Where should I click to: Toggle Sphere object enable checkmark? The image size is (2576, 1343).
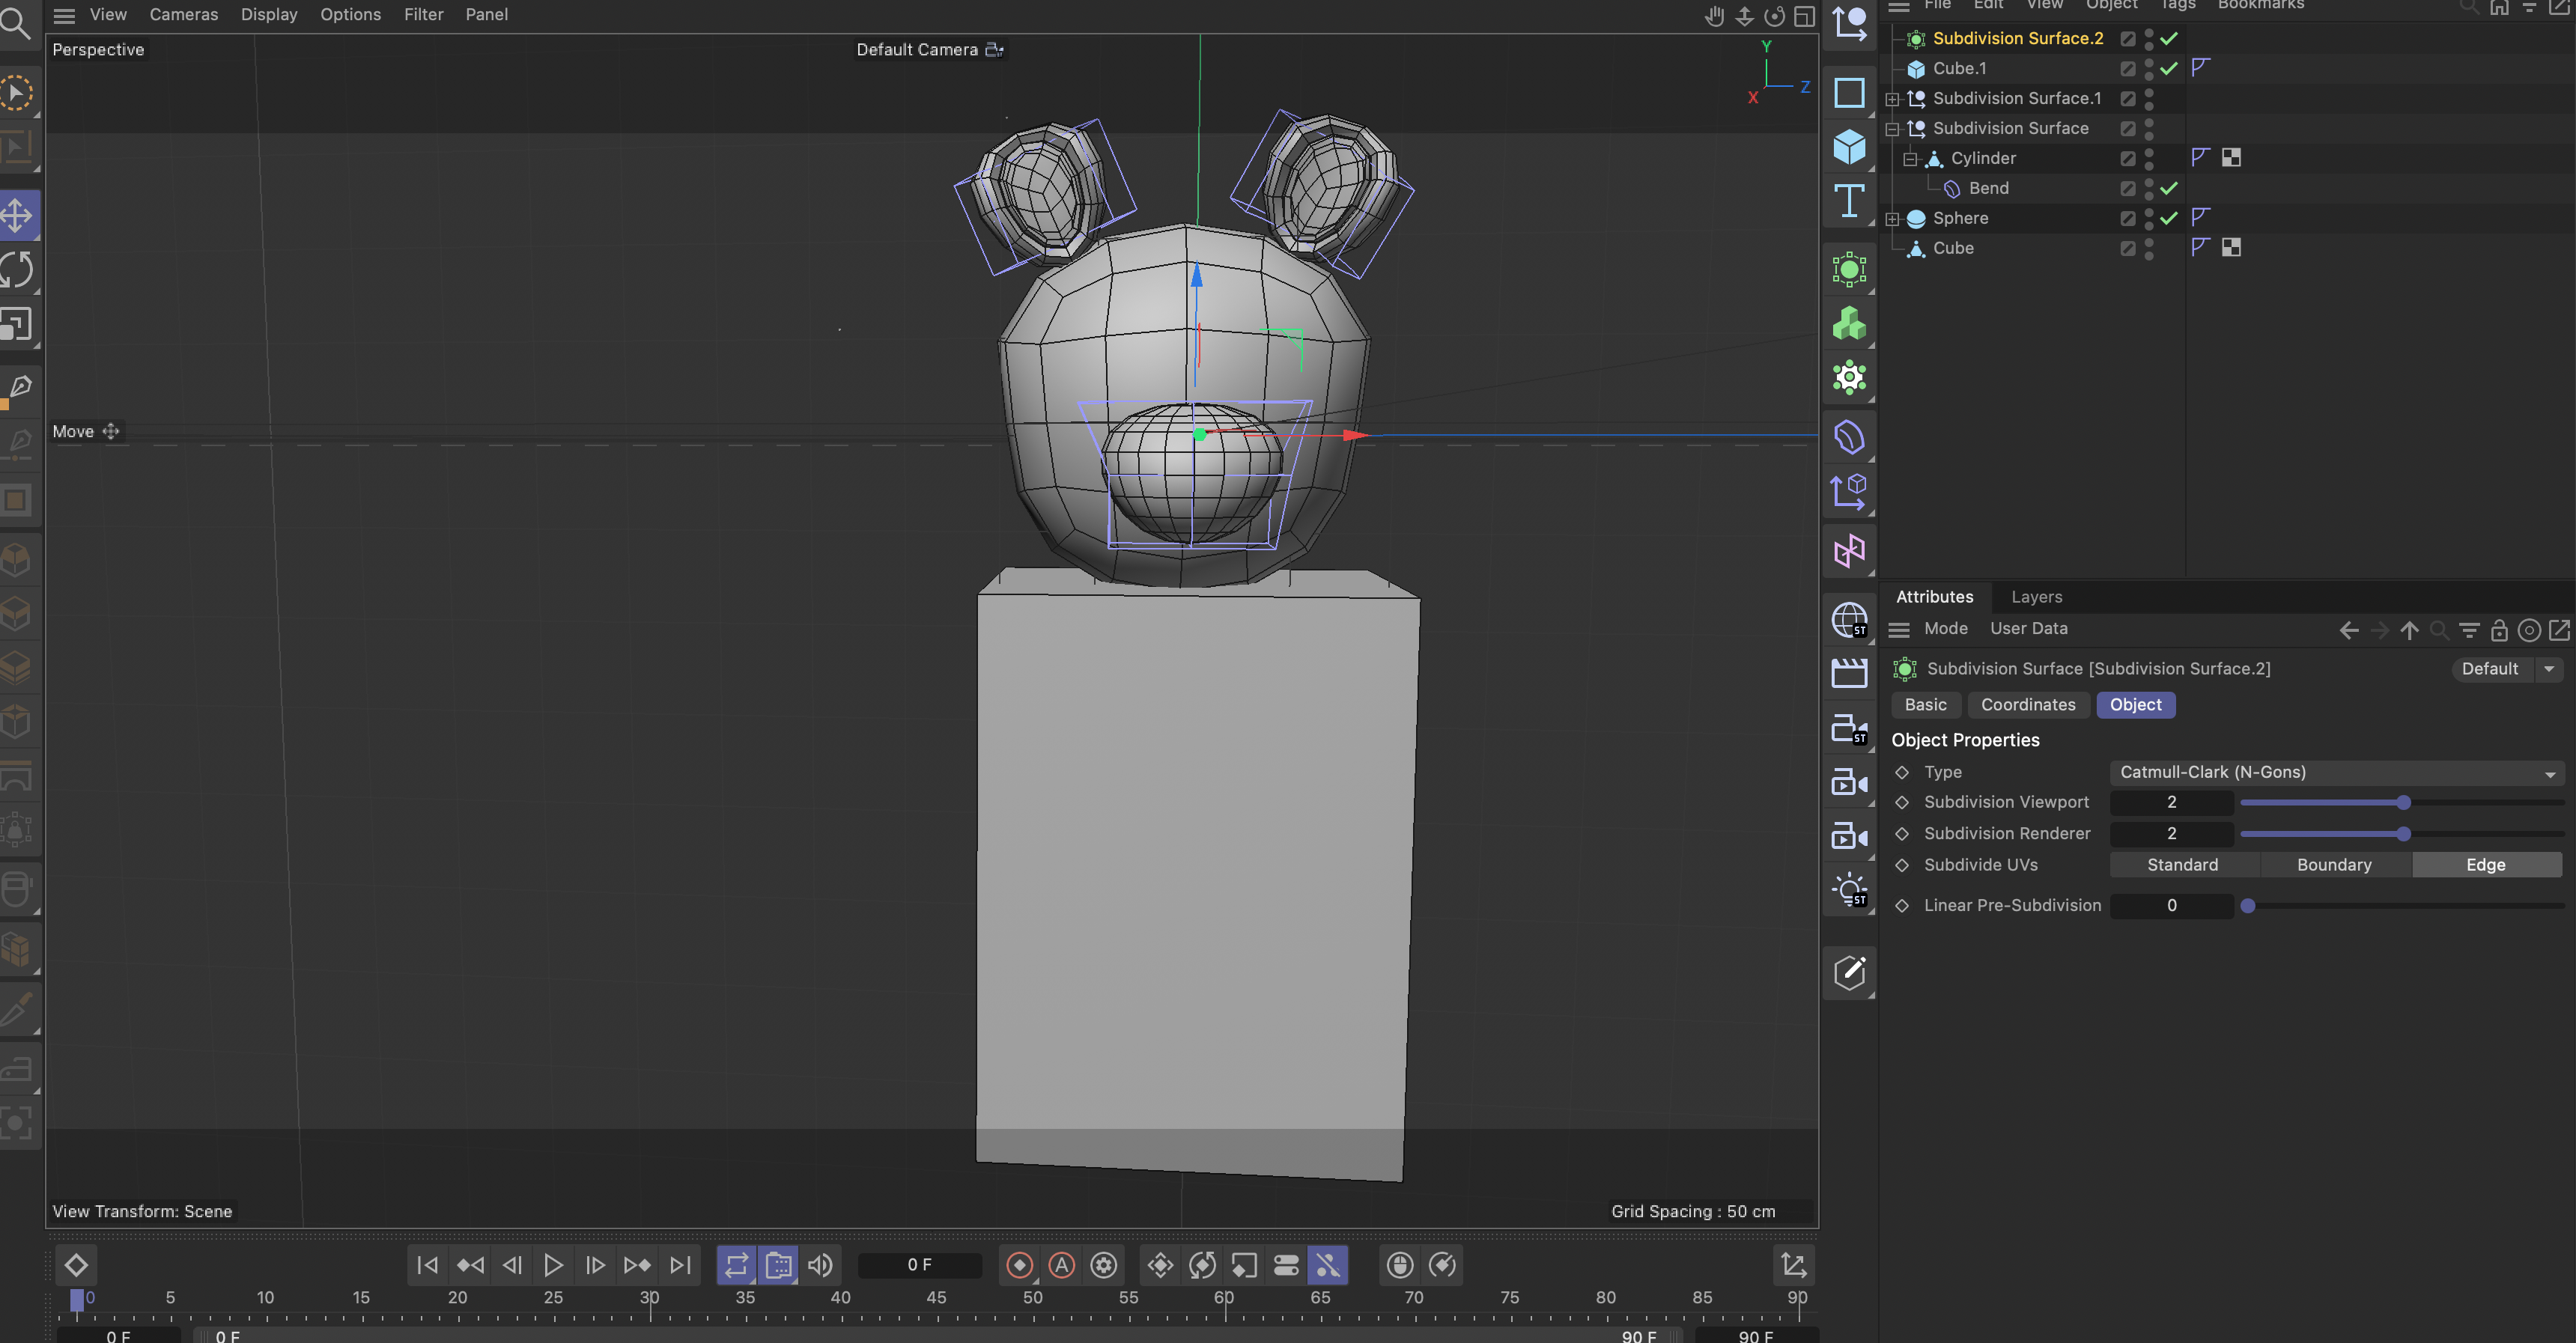click(x=2168, y=218)
